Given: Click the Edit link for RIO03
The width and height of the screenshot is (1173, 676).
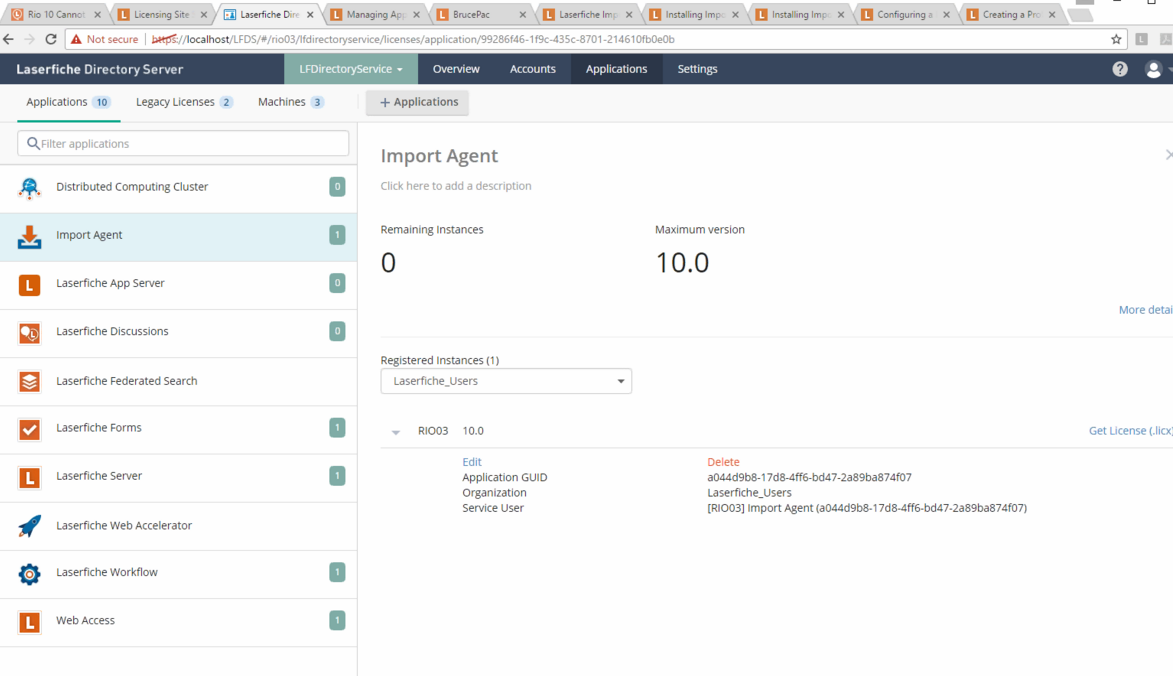Looking at the screenshot, I should 472,462.
